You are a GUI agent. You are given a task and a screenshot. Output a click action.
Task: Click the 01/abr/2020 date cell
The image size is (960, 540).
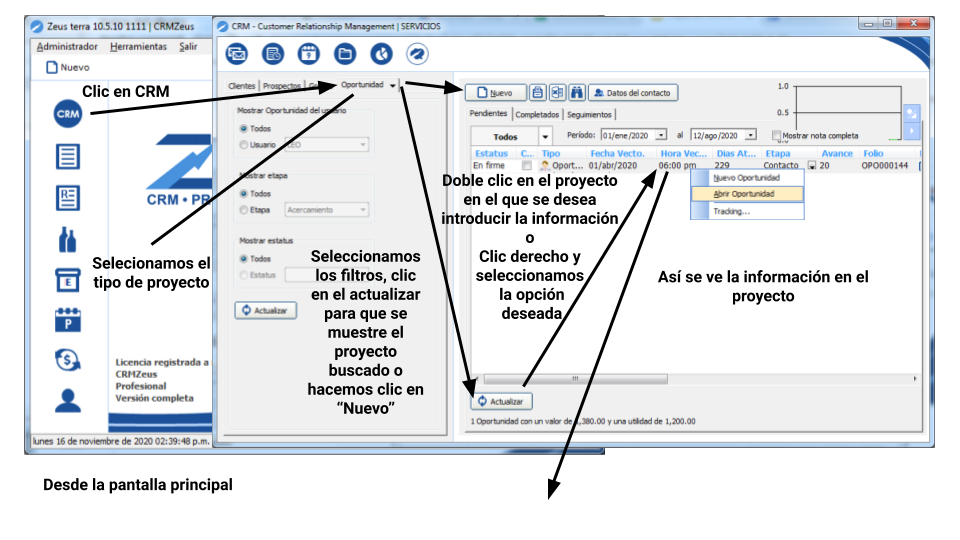click(613, 165)
